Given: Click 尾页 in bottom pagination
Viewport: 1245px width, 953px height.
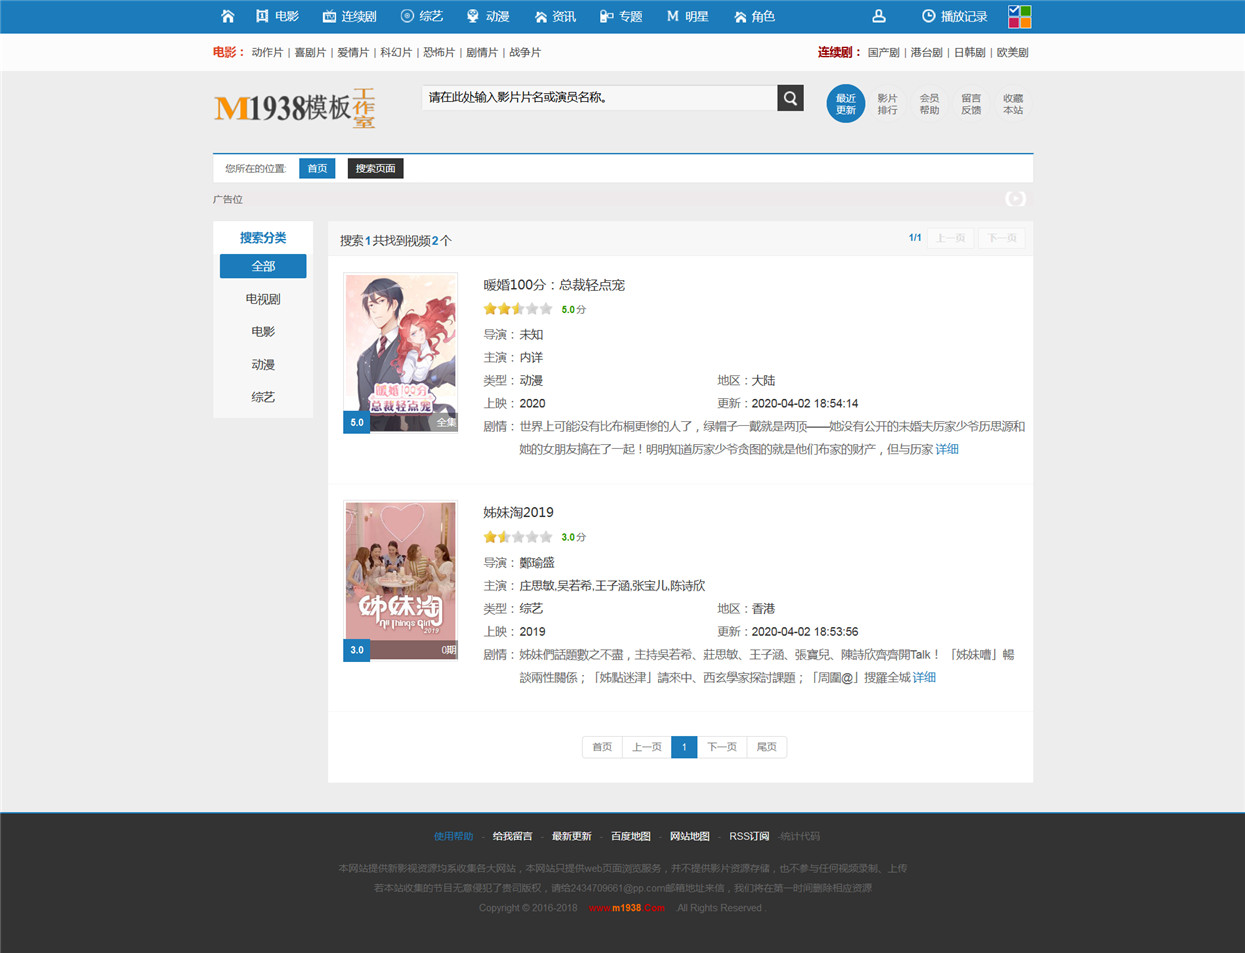Looking at the screenshot, I should (767, 747).
